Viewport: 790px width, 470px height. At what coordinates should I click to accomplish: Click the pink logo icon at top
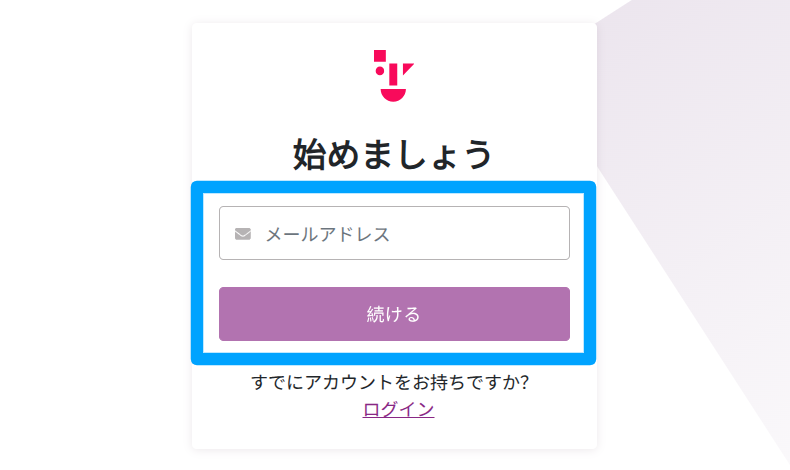[x=393, y=75]
